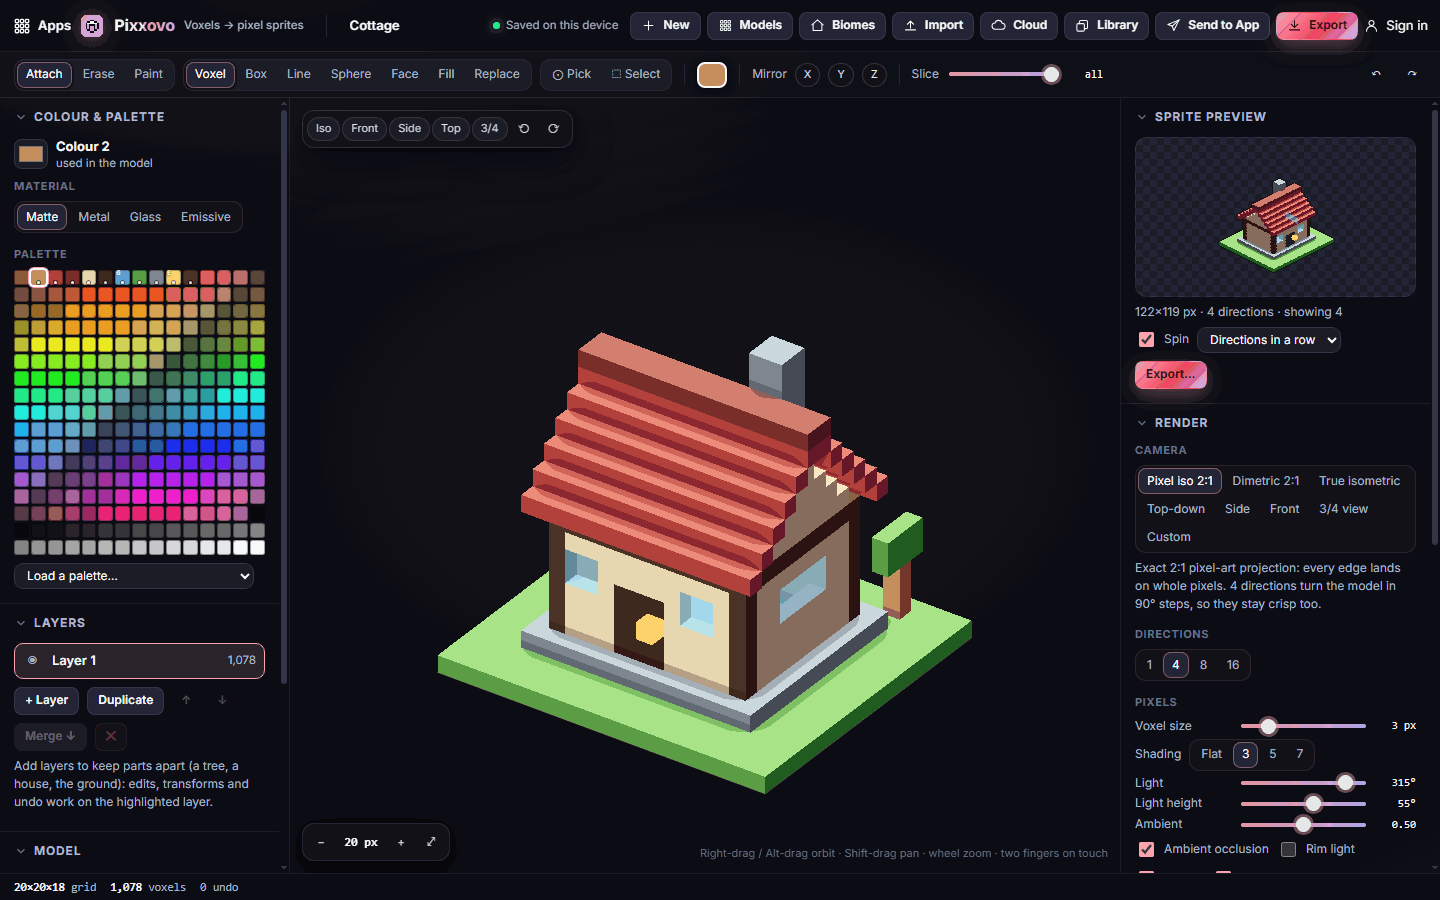Zoom in with the plus icon
Screen dimensions: 1440x900
pyautogui.click(x=401, y=842)
